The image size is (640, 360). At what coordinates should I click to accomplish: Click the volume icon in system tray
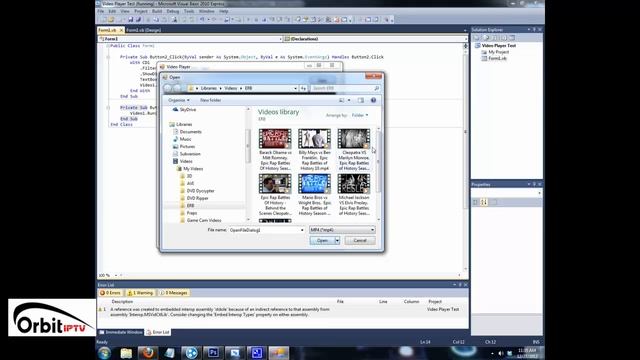pyautogui.click(x=501, y=353)
